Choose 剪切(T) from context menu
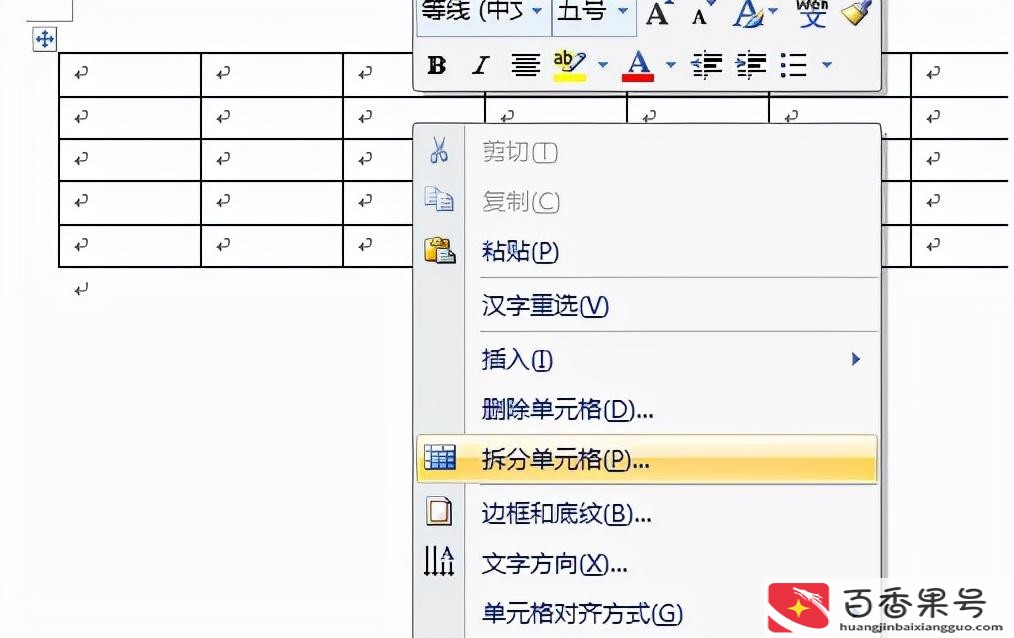This screenshot has height=638, width=1014. click(647, 152)
